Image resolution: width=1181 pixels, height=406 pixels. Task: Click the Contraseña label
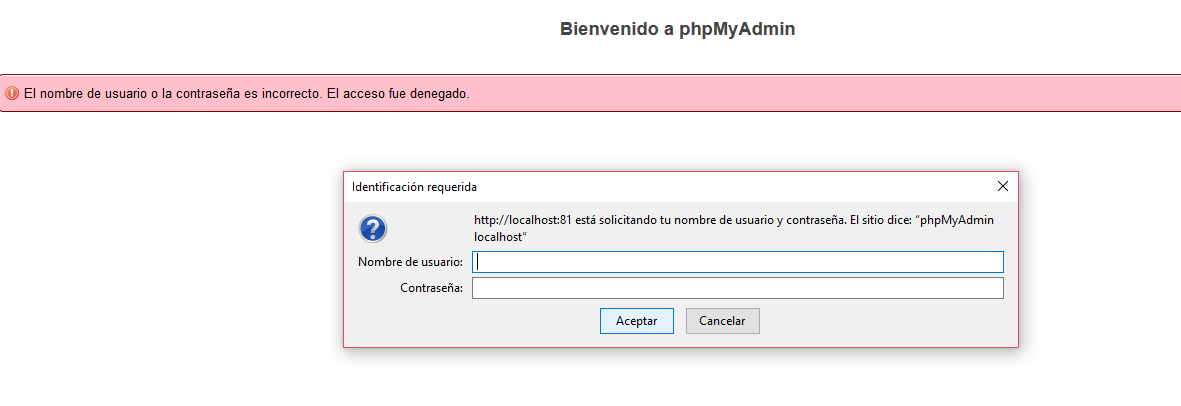[x=432, y=288]
